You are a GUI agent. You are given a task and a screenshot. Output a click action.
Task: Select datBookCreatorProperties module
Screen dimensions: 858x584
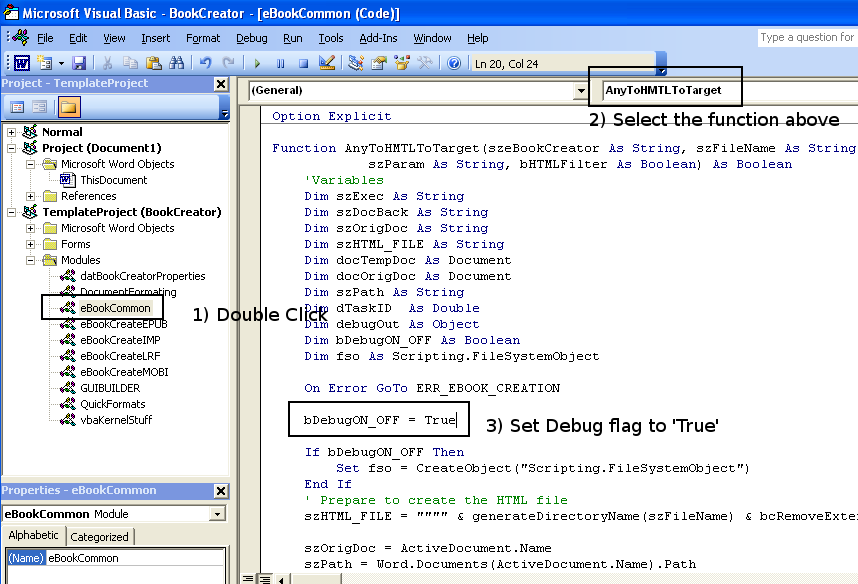142,276
